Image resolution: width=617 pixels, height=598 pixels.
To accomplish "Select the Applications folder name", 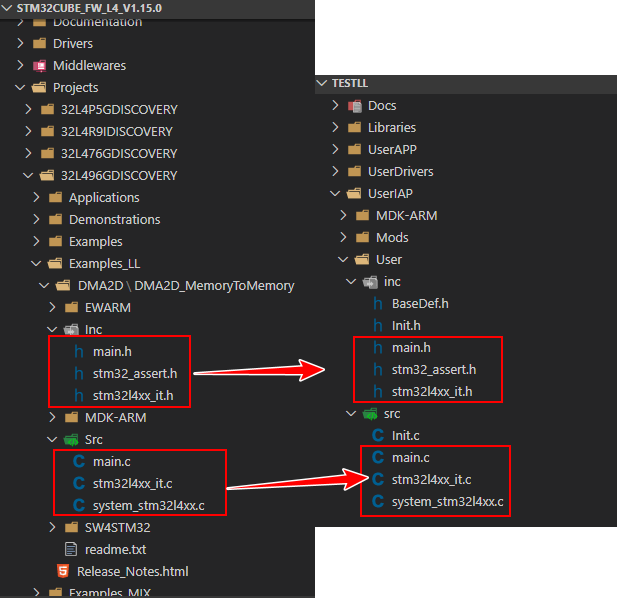I will [x=104, y=197].
